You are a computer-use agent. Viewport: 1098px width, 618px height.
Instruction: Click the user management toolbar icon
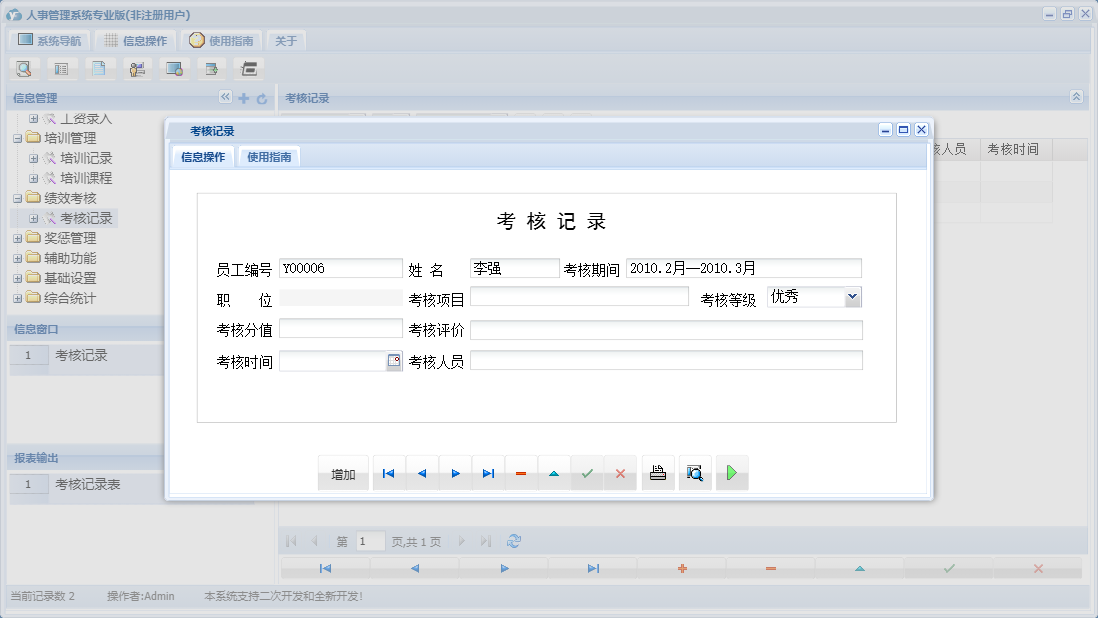(x=137, y=69)
